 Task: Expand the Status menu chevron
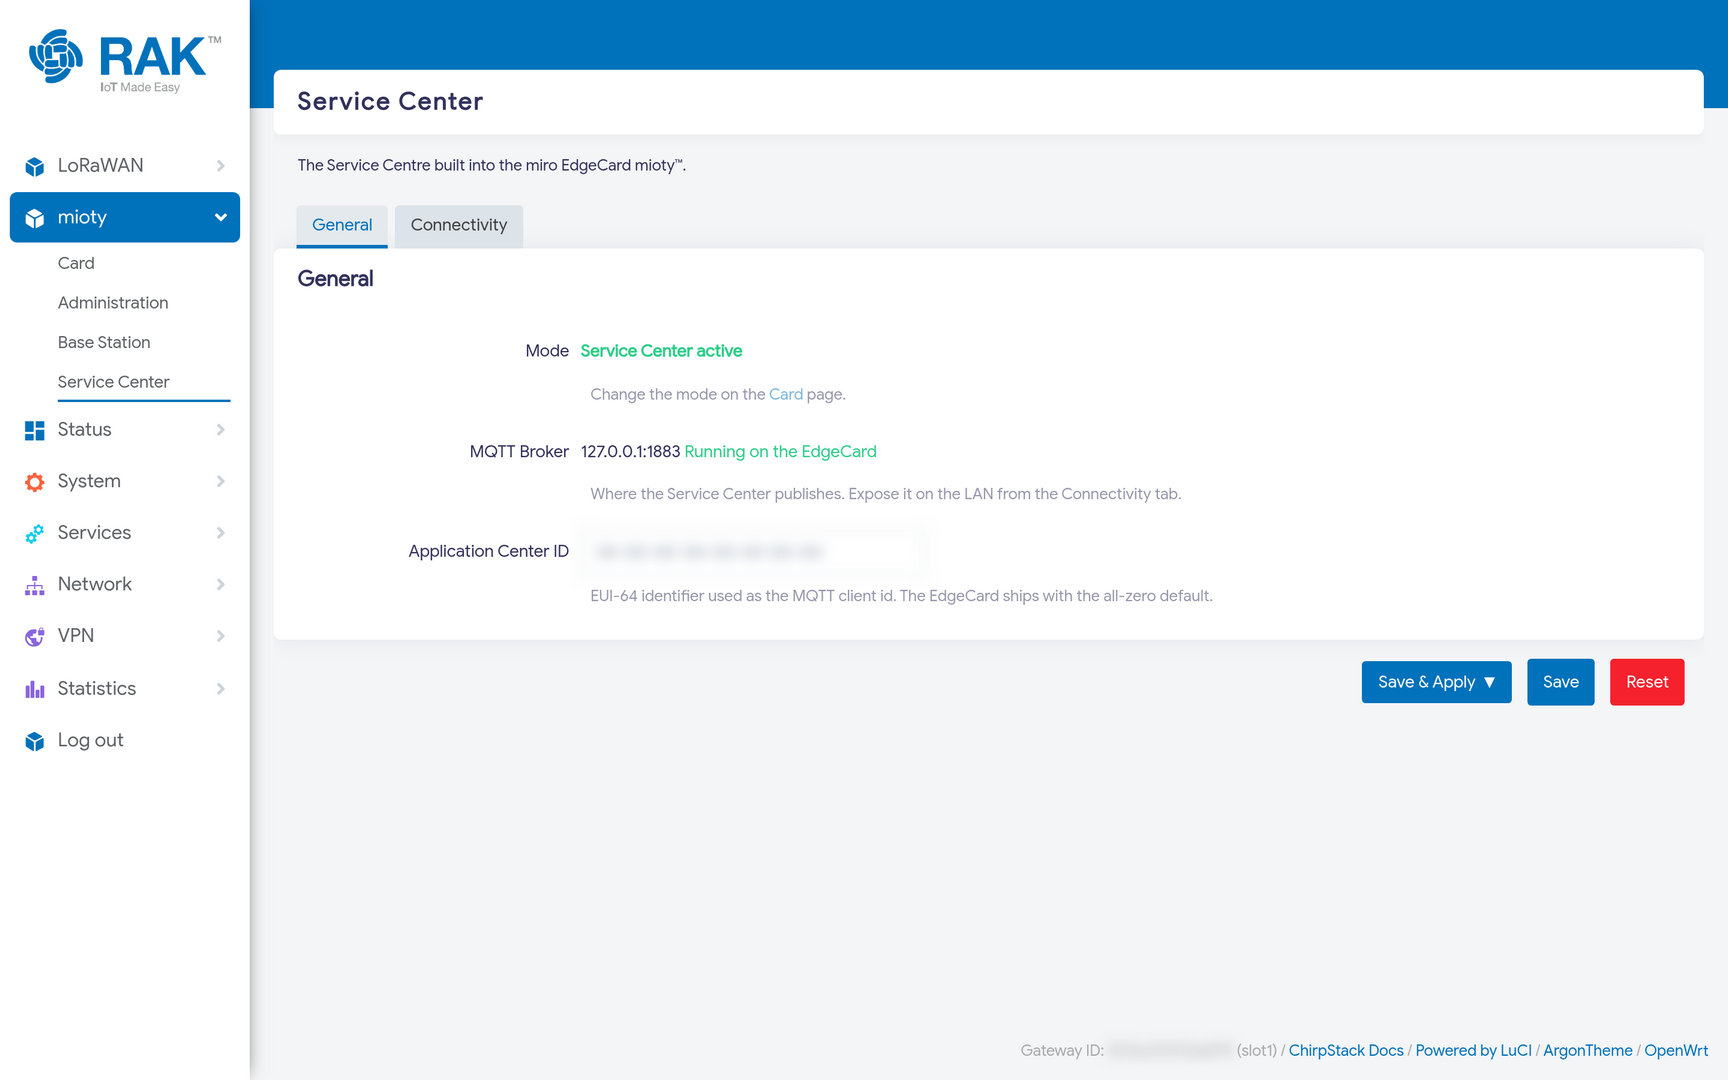click(220, 430)
